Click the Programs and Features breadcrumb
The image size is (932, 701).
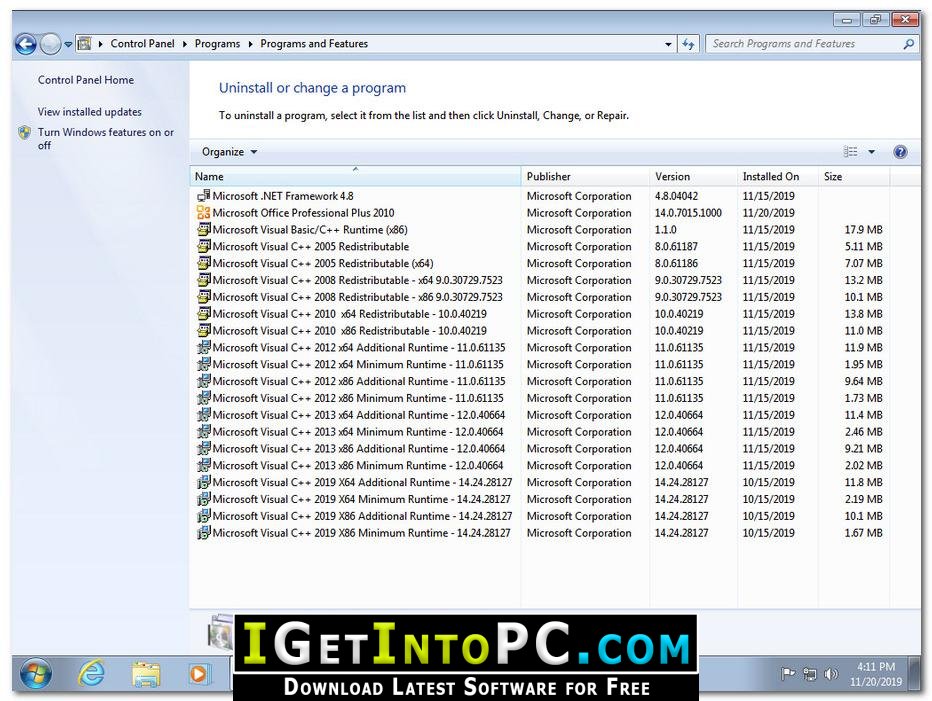point(314,43)
